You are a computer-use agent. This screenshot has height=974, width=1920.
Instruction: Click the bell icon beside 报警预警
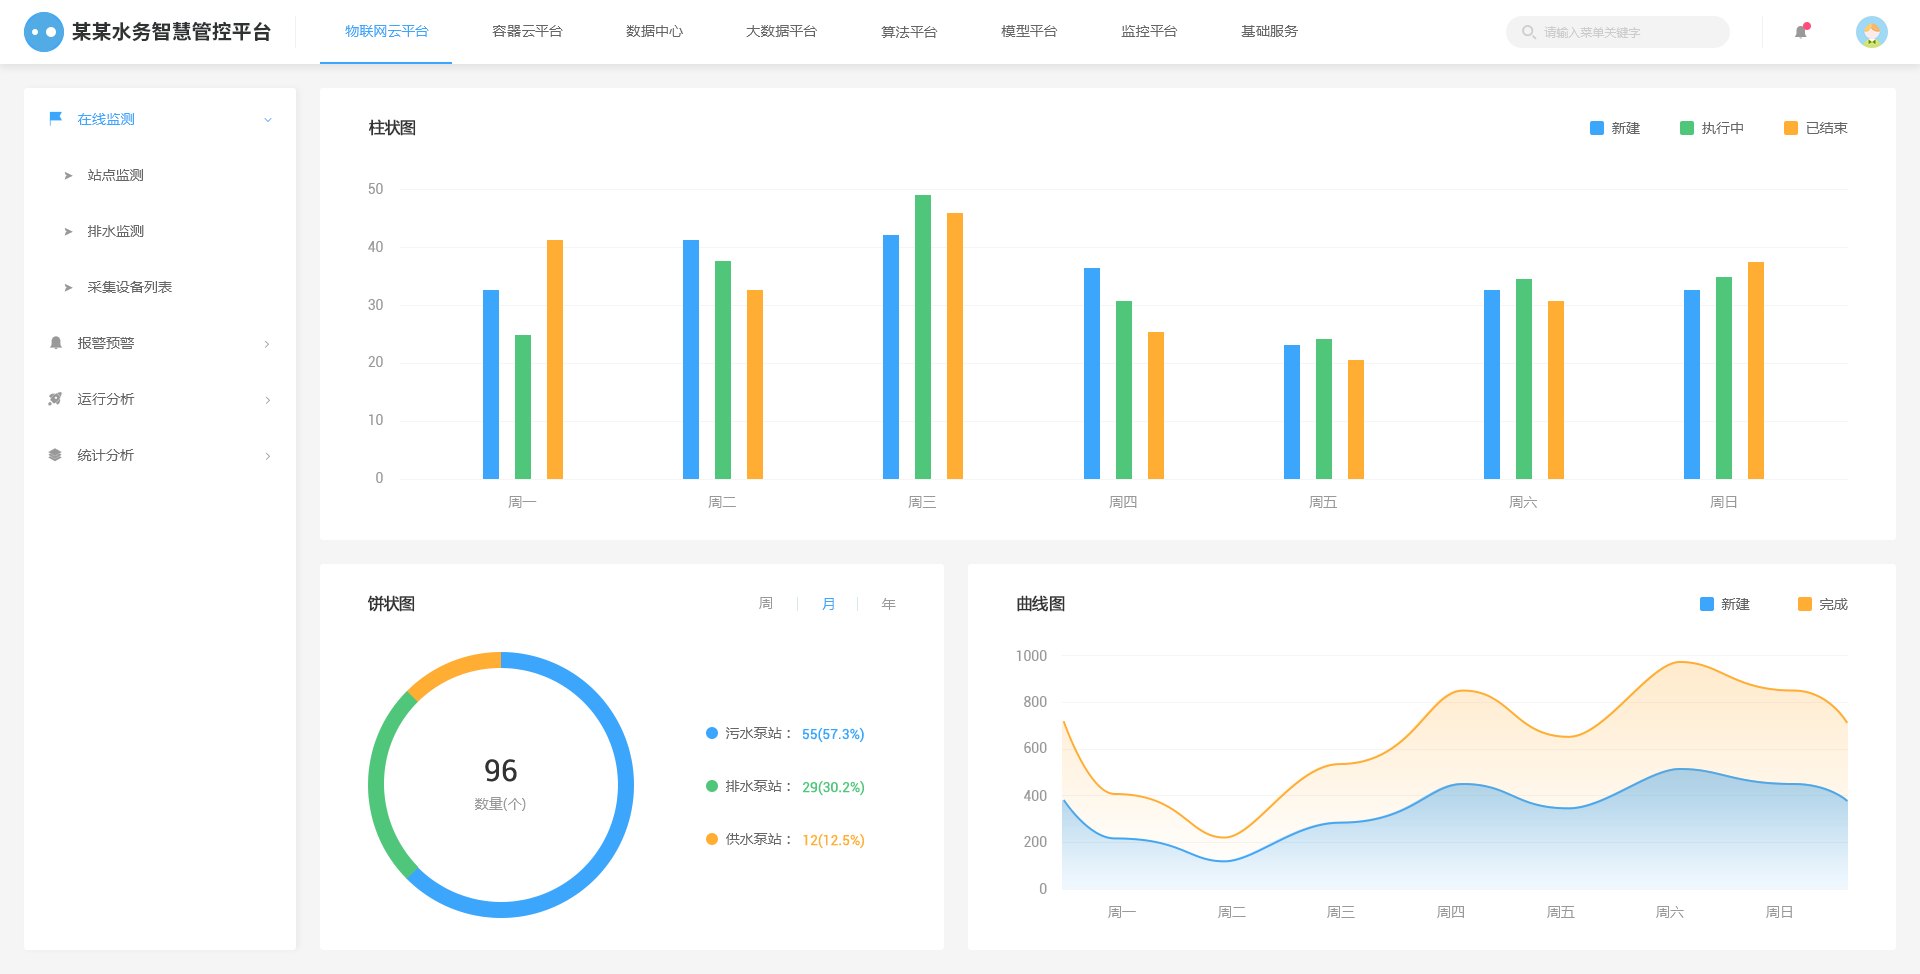[56, 343]
